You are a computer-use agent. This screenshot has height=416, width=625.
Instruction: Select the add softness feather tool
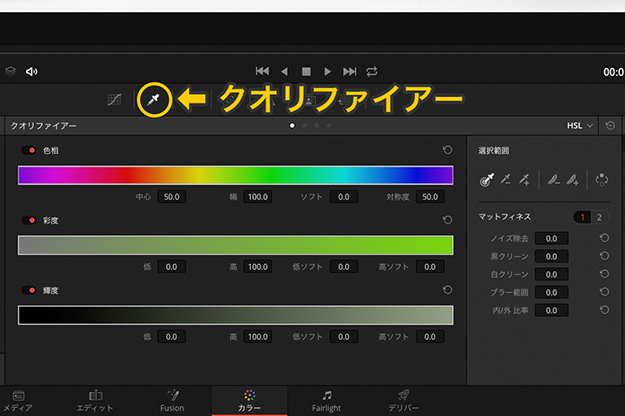click(572, 180)
